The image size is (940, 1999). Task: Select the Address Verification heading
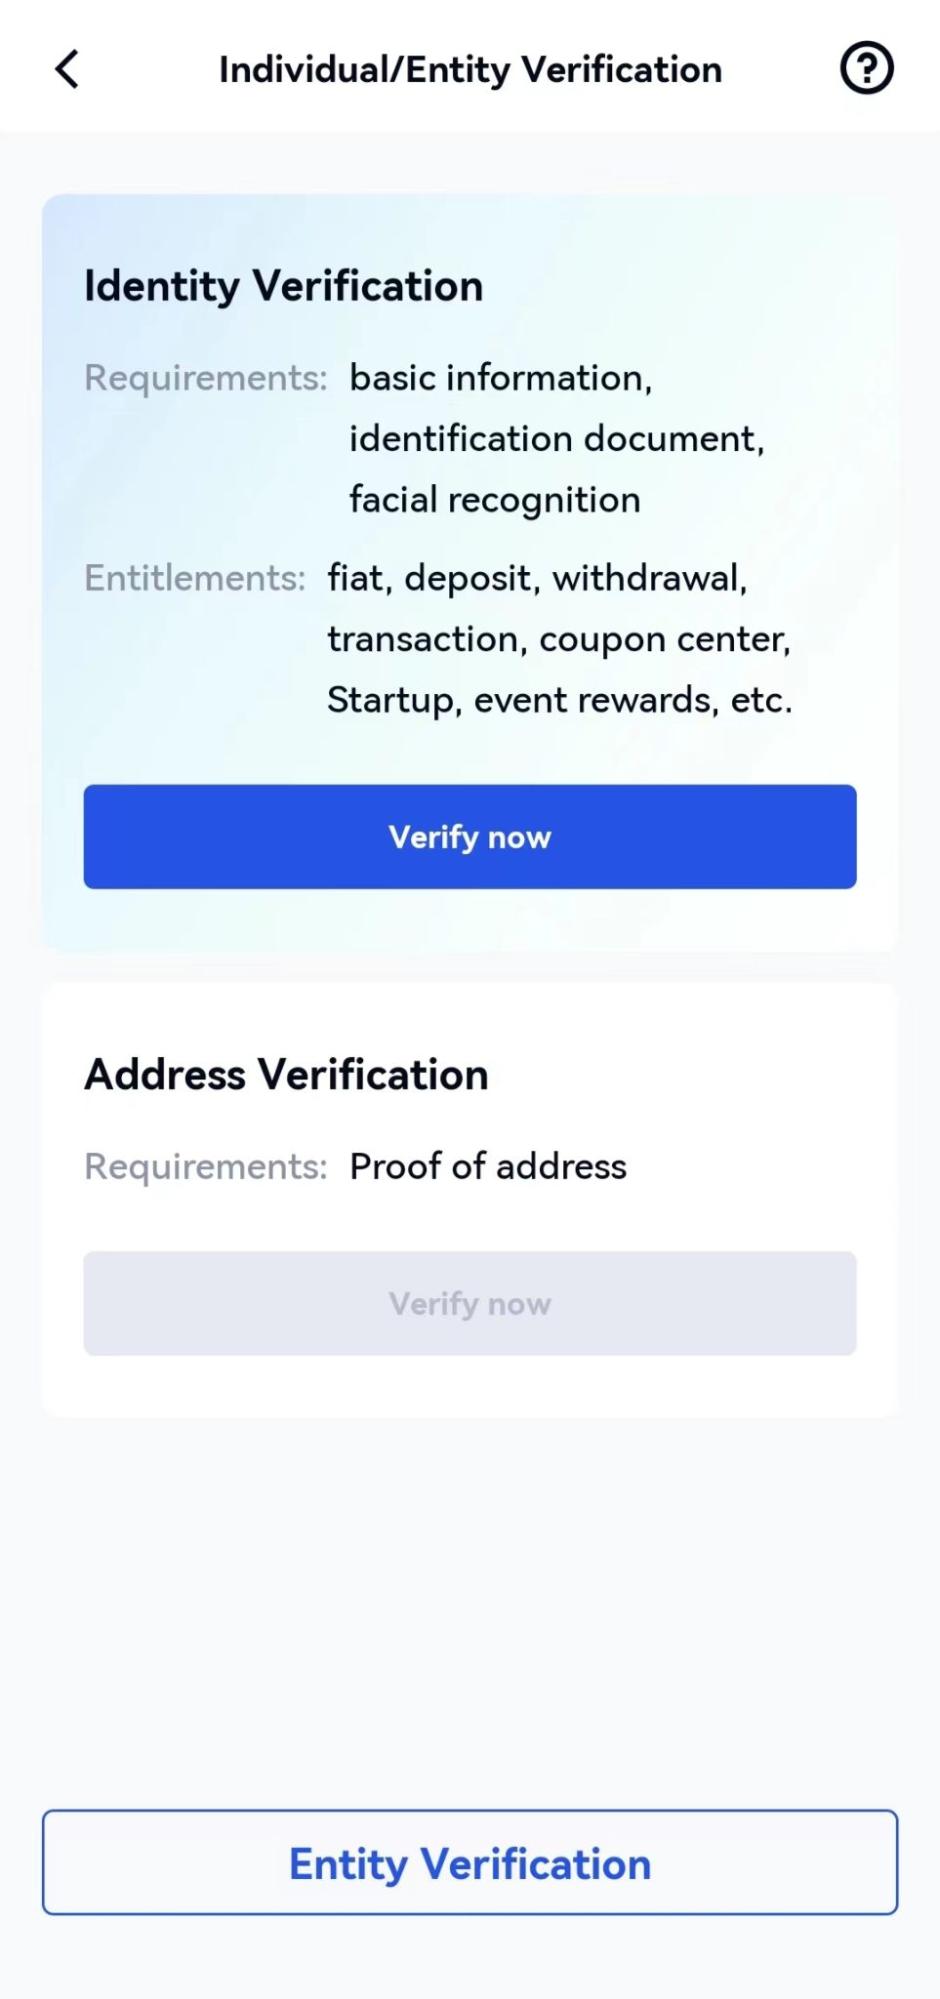click(x=286, y=1074)
